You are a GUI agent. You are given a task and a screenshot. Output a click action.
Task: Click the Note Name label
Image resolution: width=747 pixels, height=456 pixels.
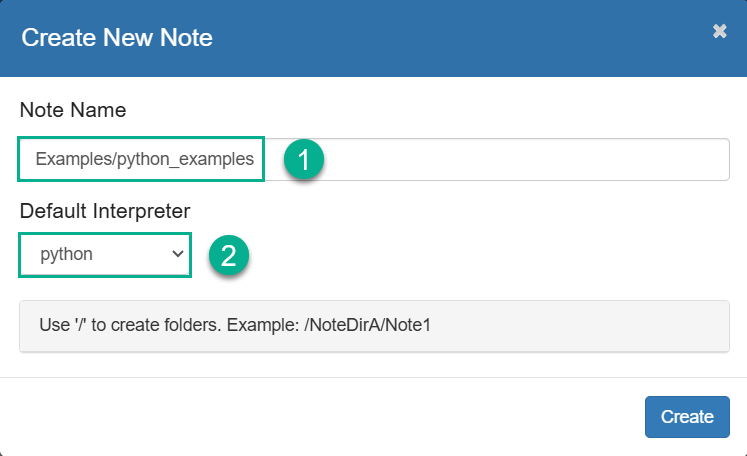(73, 110)
